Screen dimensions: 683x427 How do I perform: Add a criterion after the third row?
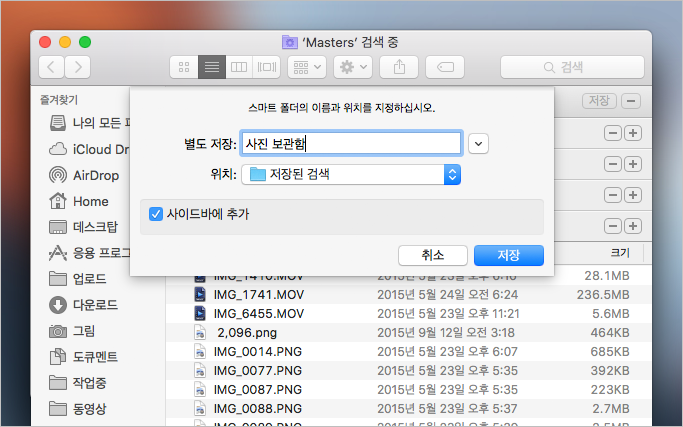point(633,195)
